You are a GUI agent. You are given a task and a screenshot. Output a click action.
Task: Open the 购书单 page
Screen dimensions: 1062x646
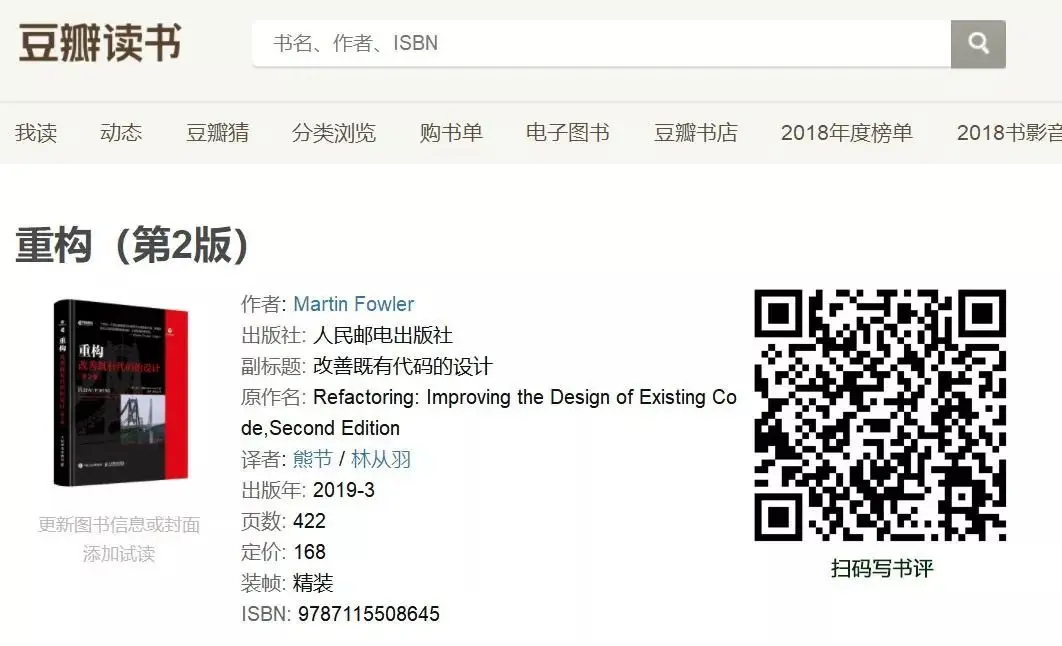tap(451, 133)
